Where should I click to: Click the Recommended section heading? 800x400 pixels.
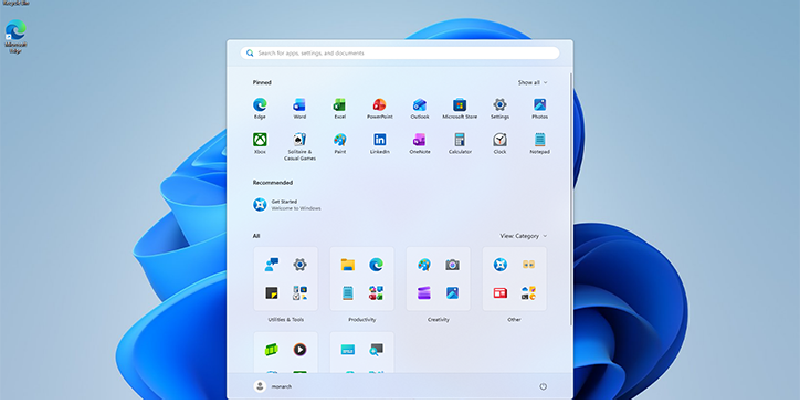pyautogui.click(x=273, y=182)
